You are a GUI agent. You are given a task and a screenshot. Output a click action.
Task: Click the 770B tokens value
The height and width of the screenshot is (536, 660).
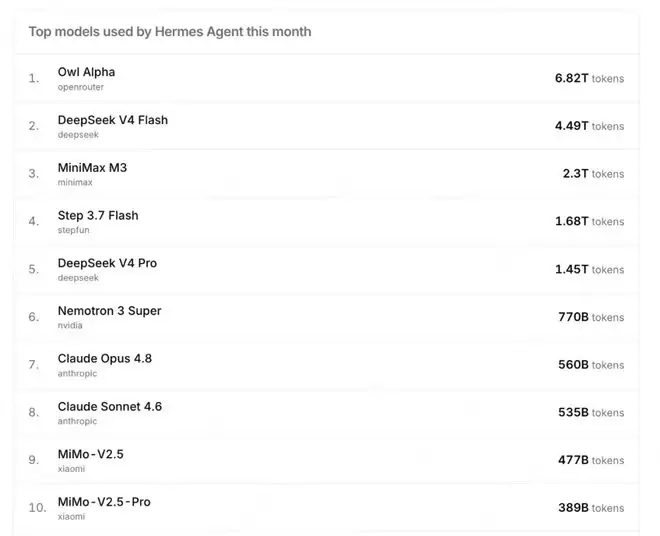tap(591, 317)
